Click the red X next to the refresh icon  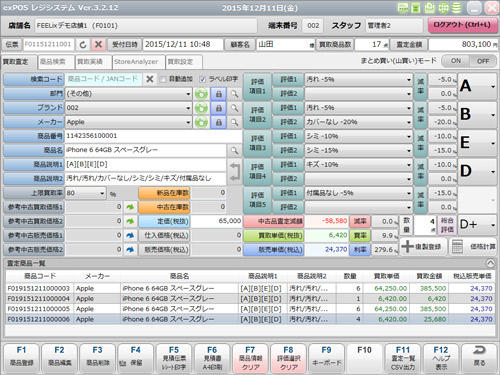98,44
